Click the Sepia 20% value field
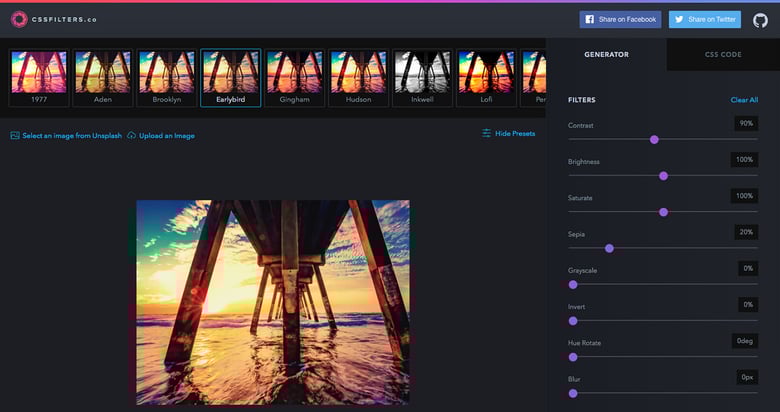The width and height of the screenshot is (780, 412). pyautogui.click(x=746, y=232)
